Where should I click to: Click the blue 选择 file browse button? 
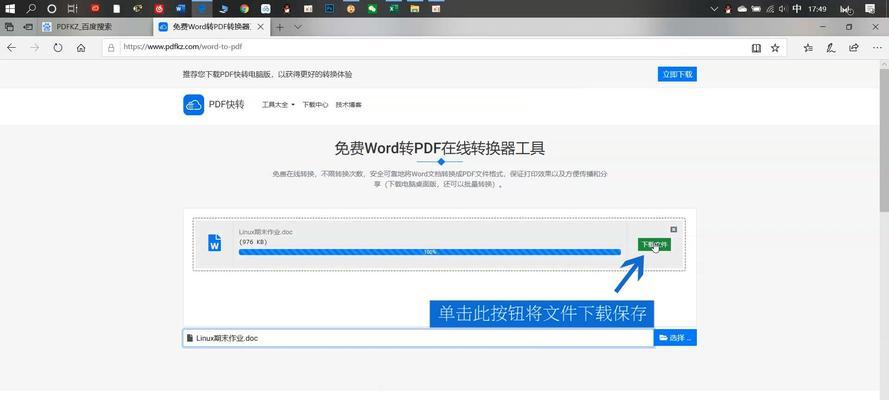(x=675, y=338)
